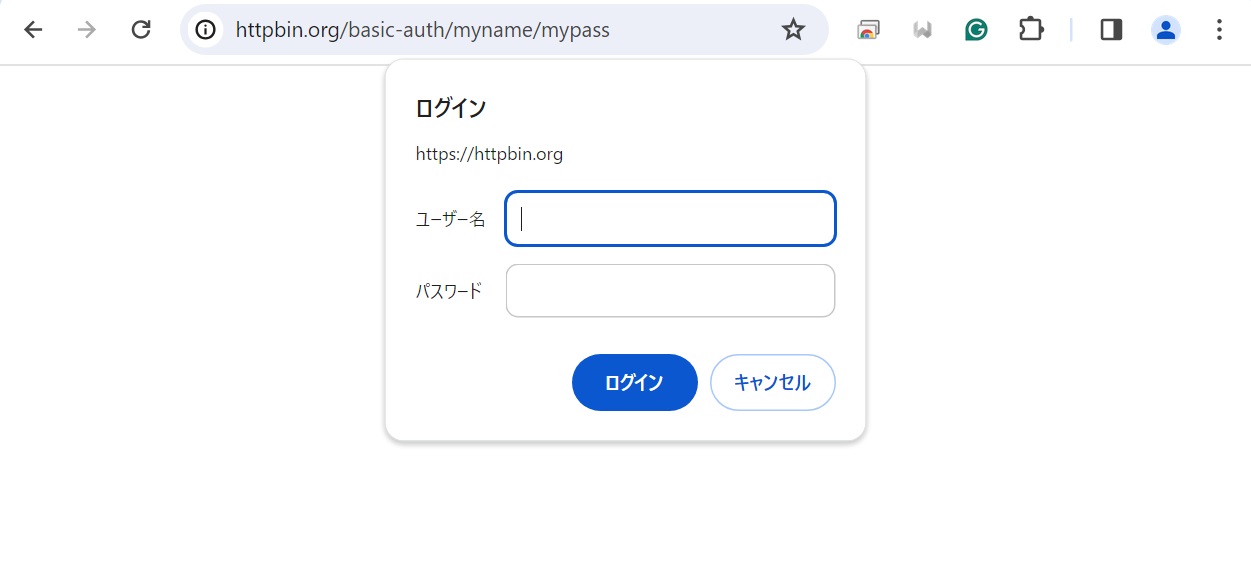
Task: Click the gray W extension icon
Action: (x=922, y=30)
